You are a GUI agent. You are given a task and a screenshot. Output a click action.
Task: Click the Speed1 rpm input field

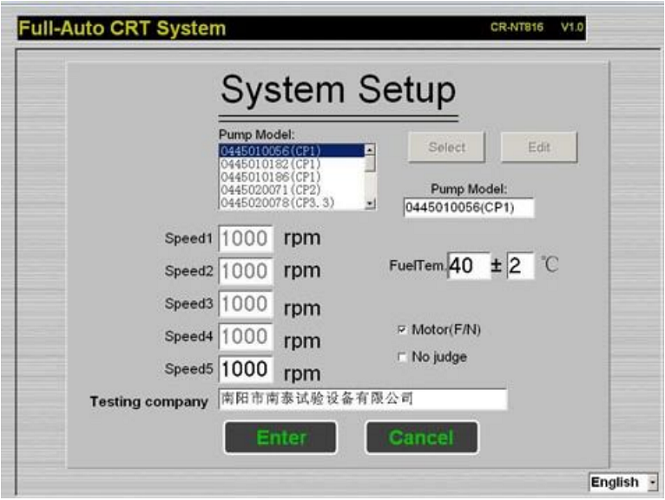click(245, 239)
